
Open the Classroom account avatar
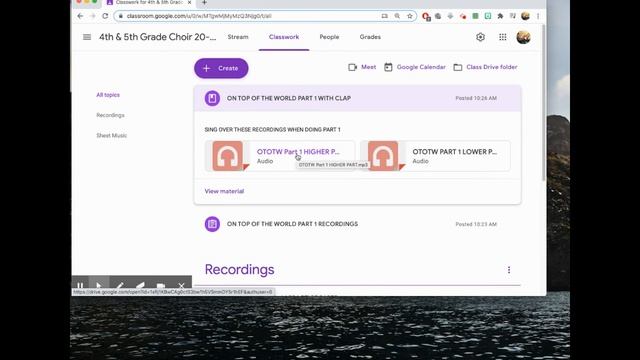(x=523, y=37)
